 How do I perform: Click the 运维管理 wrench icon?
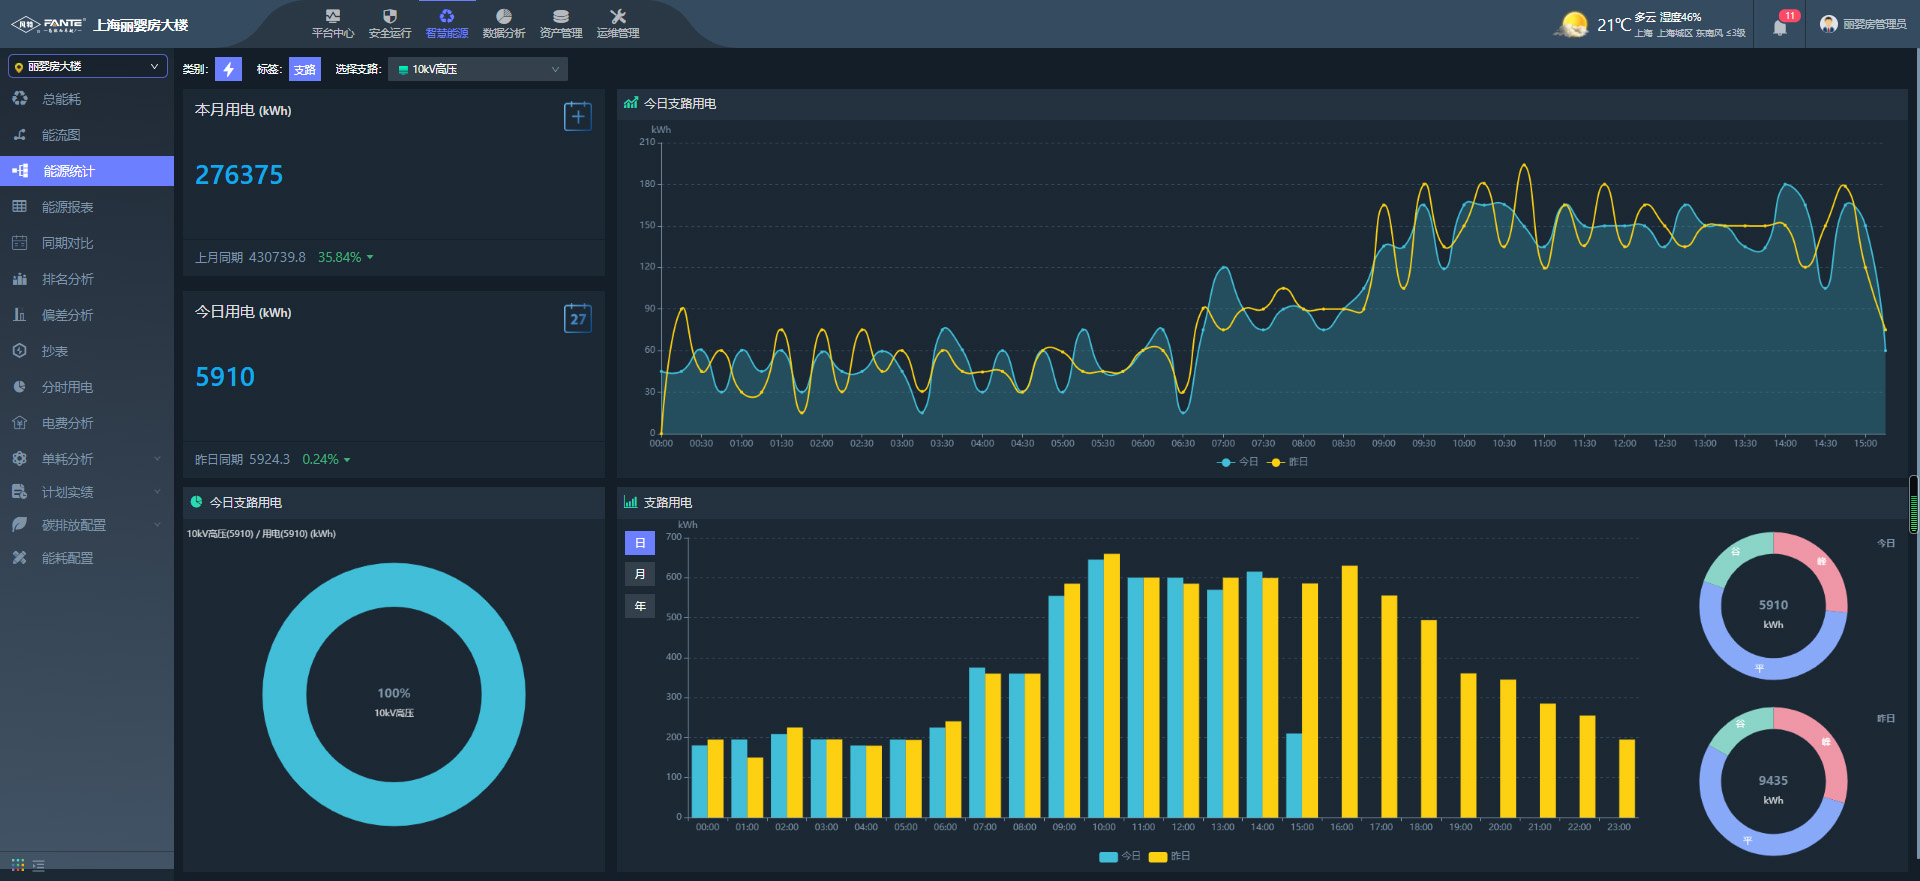pyautogui.click(x=618, y=23)
